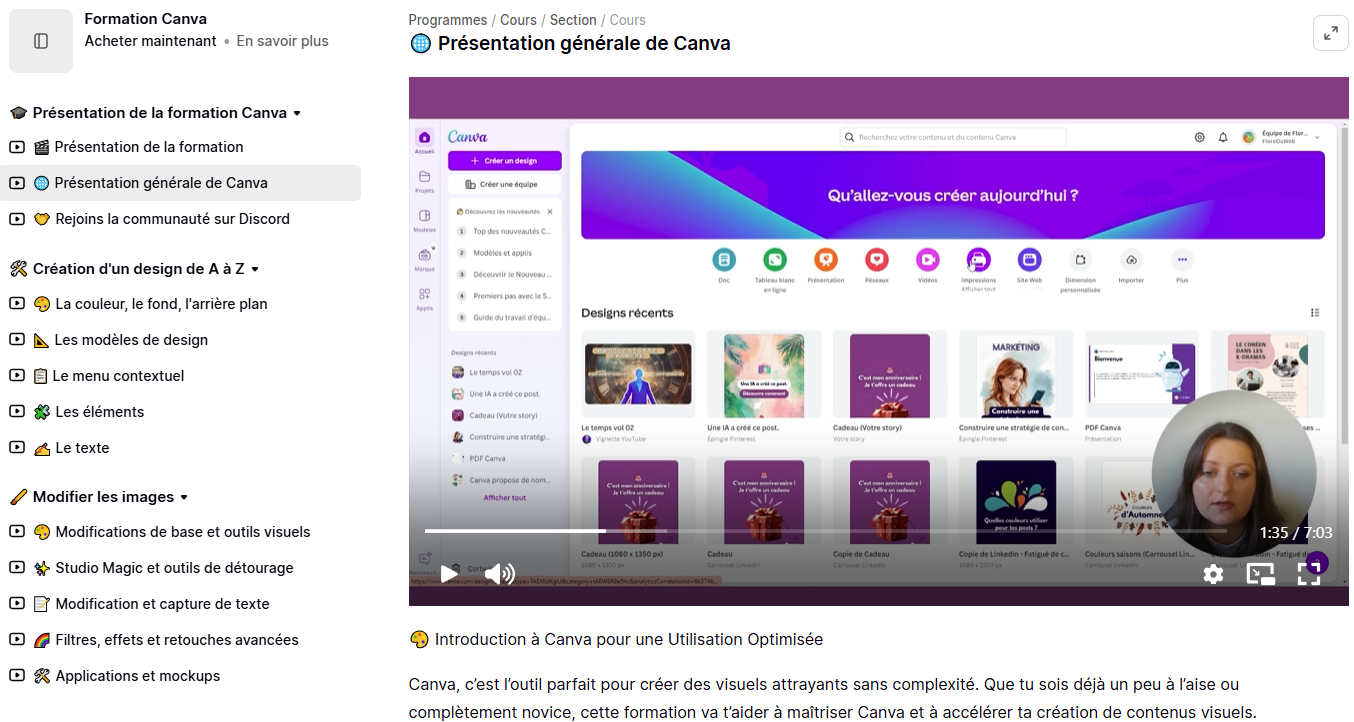The height and width of the screenshot is (722, 1354).
Task: Click the expand fullscreen icon top right
Action: coord(1330,33)
